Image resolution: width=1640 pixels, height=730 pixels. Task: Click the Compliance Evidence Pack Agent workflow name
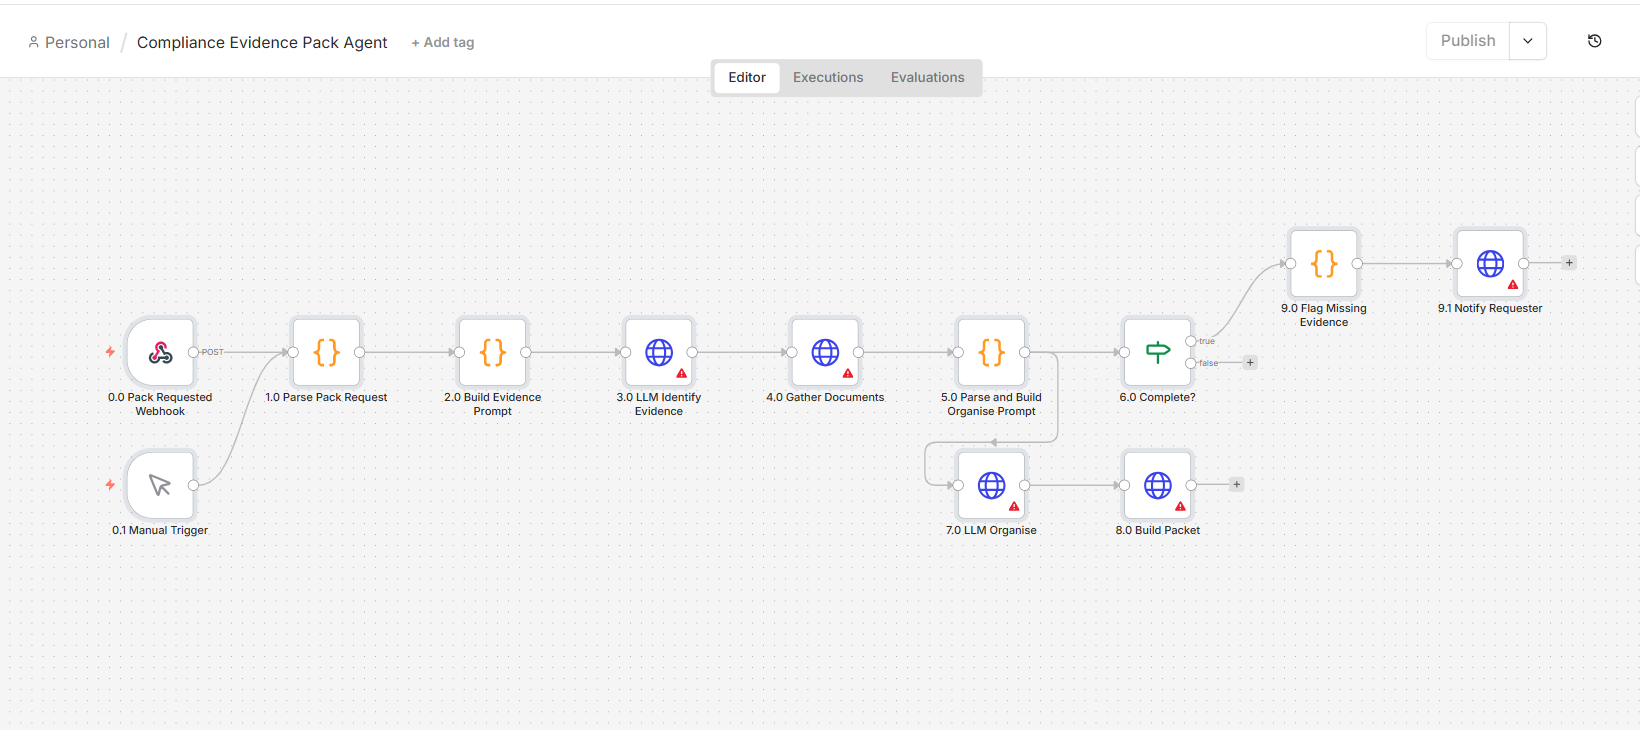[262, 42]
